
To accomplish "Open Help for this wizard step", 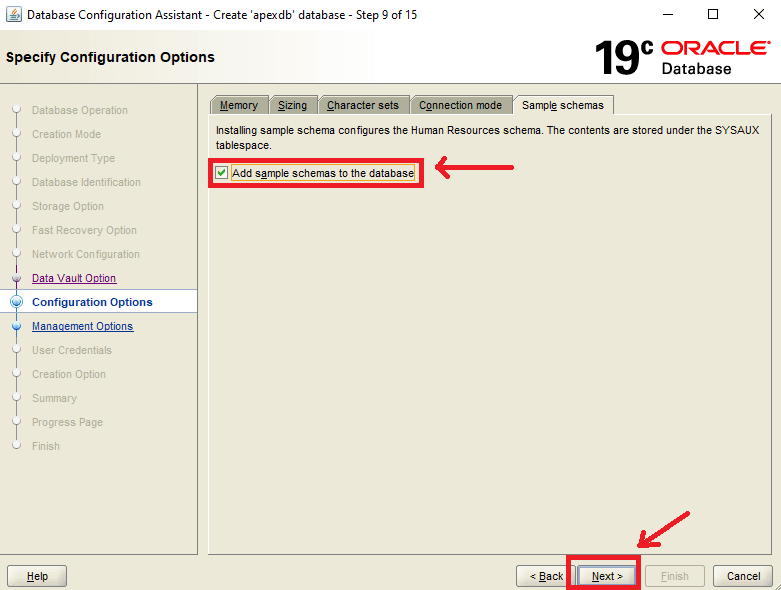I will tap(37, 576).
